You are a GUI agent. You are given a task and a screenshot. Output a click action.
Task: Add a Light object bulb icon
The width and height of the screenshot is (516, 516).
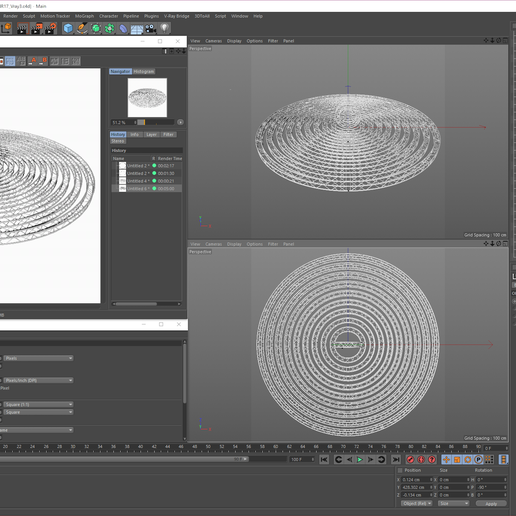click(164, 29)
